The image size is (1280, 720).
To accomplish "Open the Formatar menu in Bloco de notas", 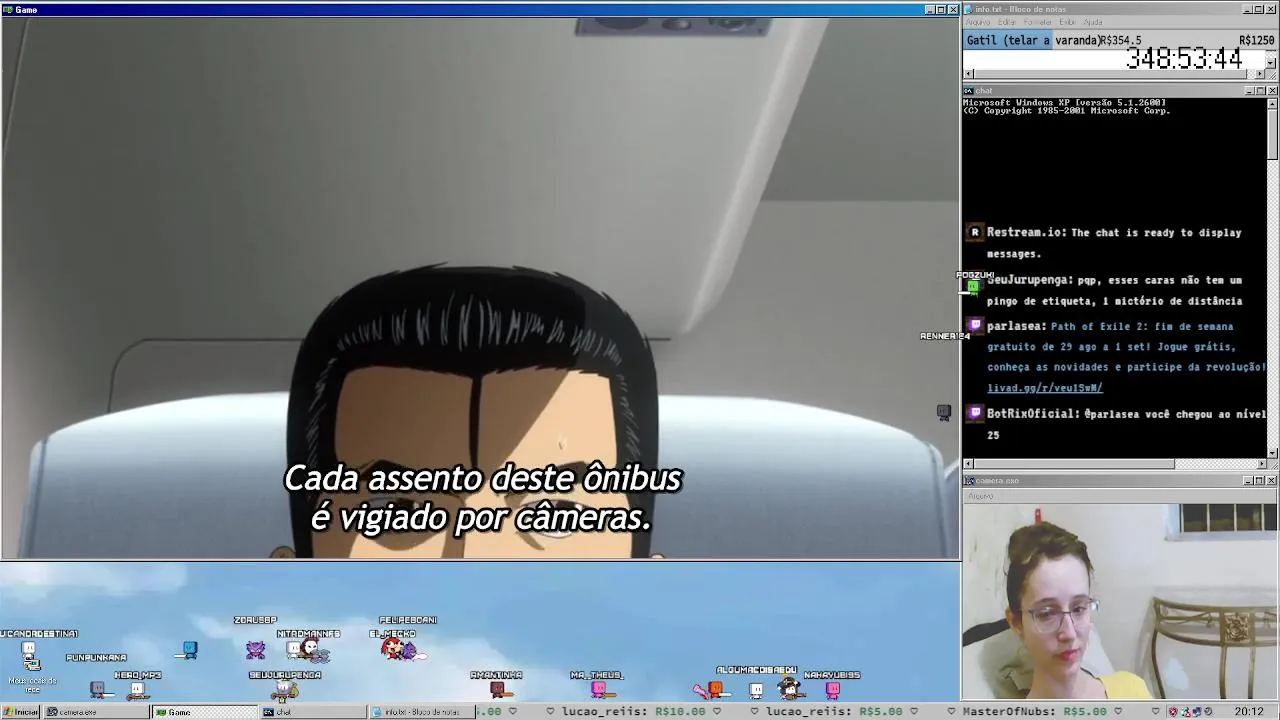I will coord(1038,22).
